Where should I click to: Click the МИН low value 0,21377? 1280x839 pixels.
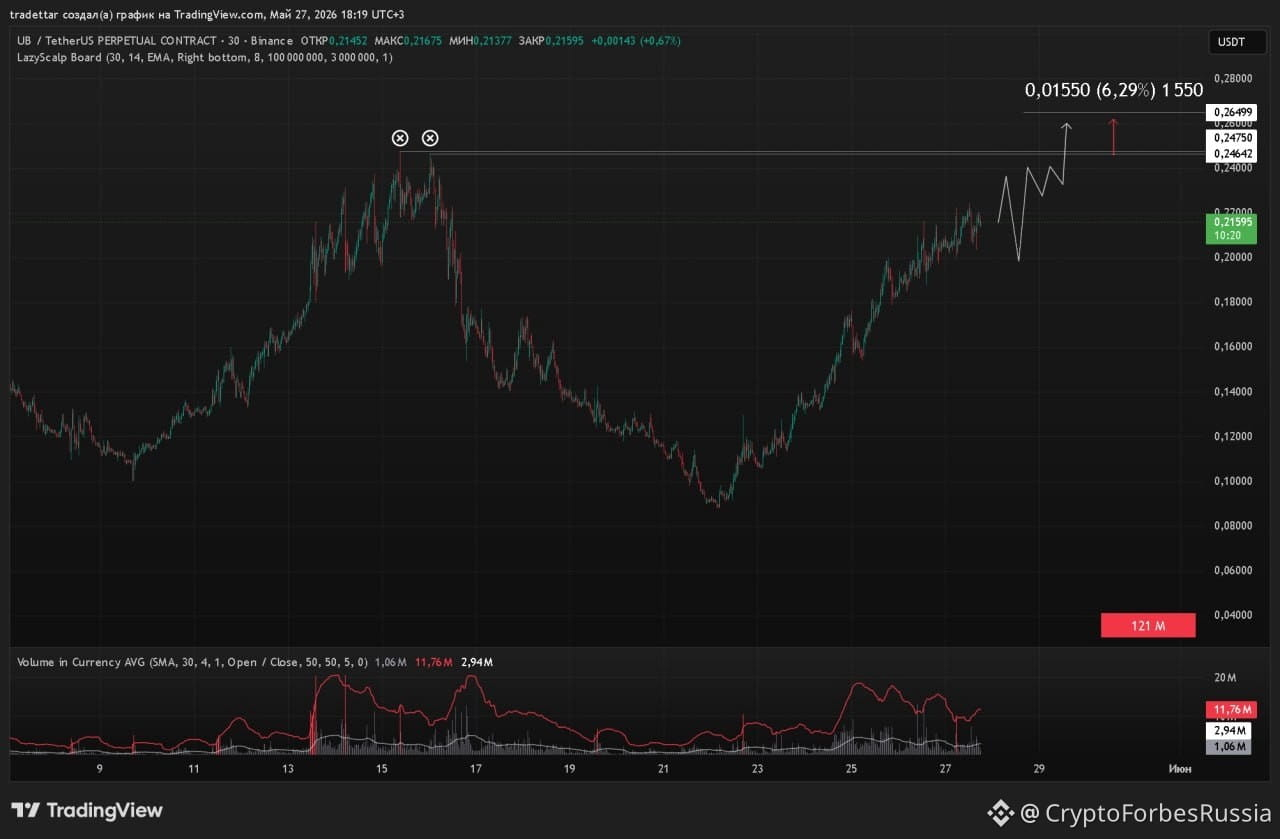pos(492,41)
